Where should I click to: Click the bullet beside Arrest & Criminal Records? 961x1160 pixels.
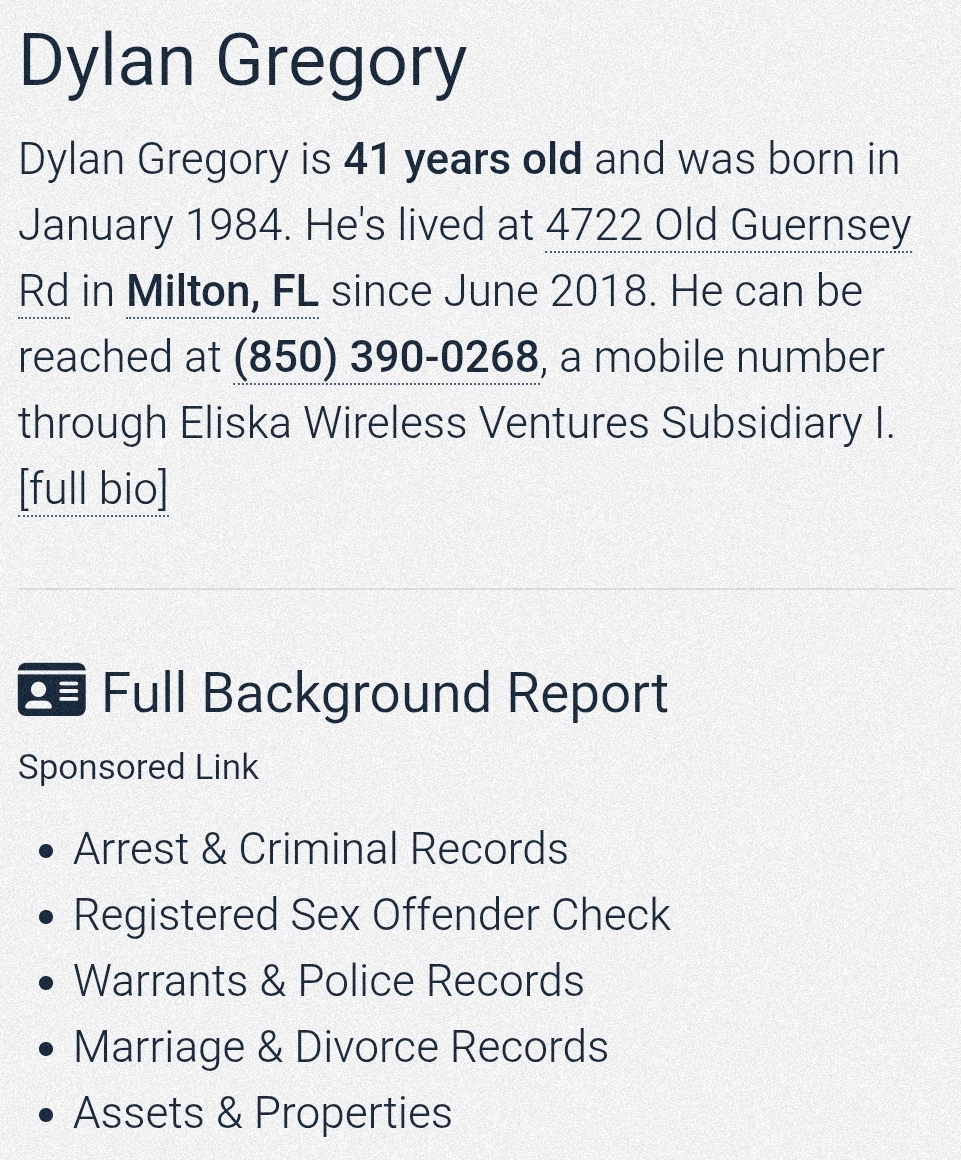click(45, 852)
